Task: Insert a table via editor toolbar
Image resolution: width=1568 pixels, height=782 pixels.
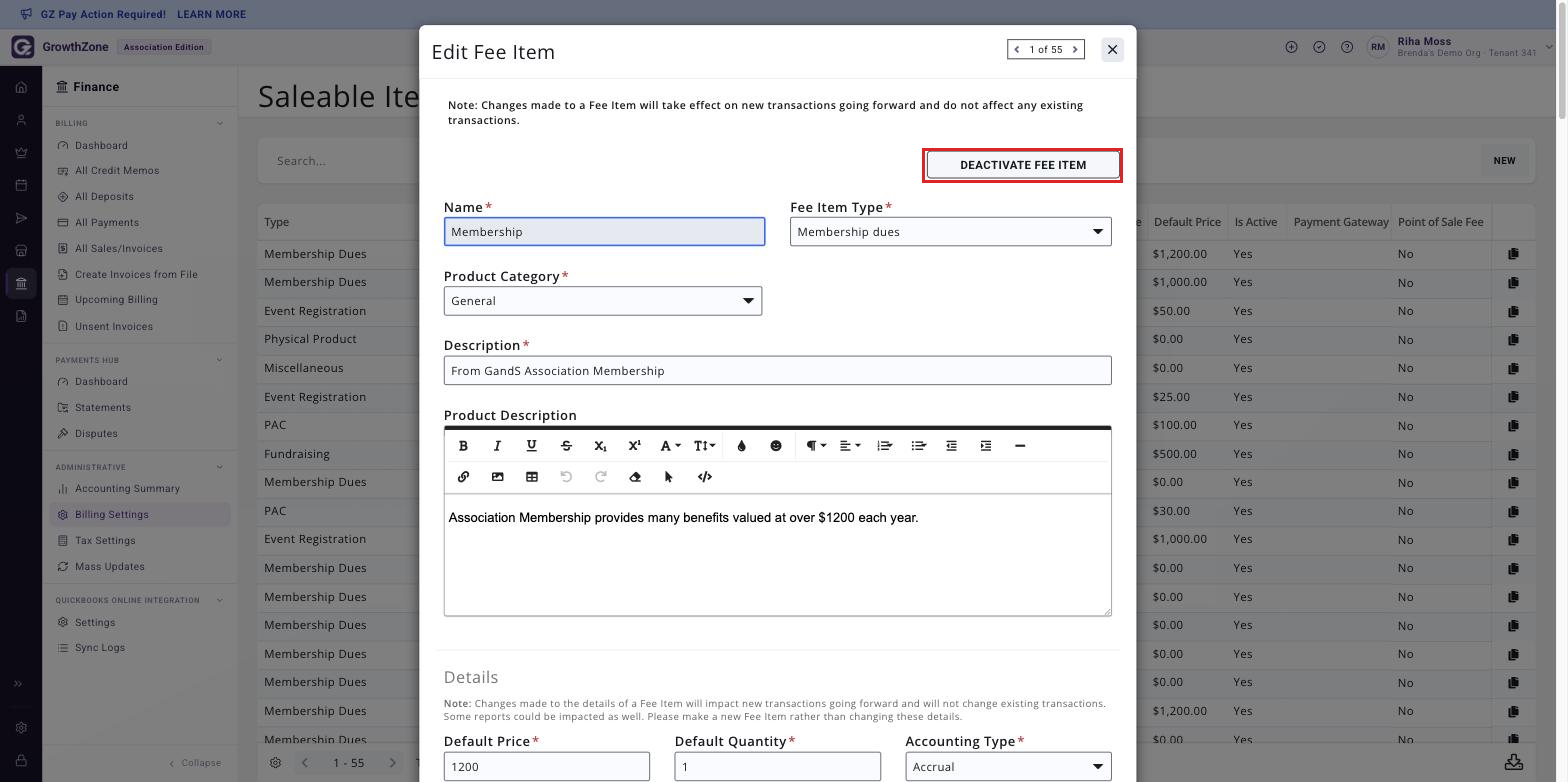Action: click(531, 477)
